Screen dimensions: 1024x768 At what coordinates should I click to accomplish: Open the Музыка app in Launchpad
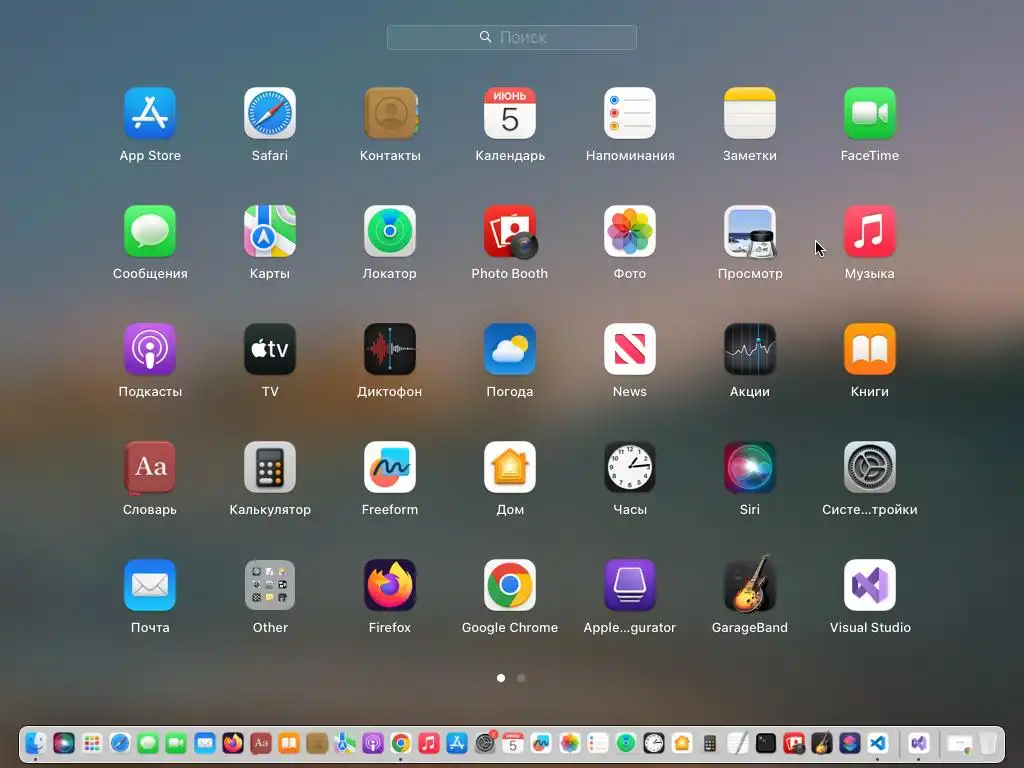point(870,231)
